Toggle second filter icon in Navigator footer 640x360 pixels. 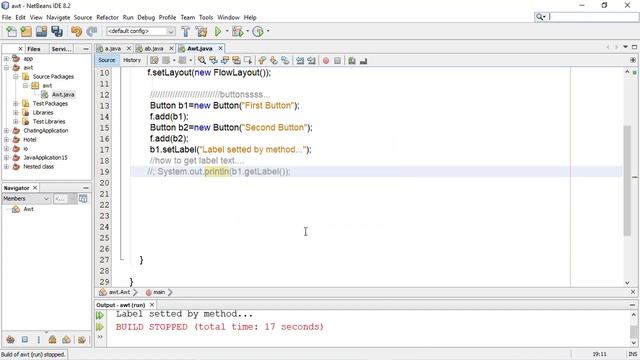tap(25, 340)
